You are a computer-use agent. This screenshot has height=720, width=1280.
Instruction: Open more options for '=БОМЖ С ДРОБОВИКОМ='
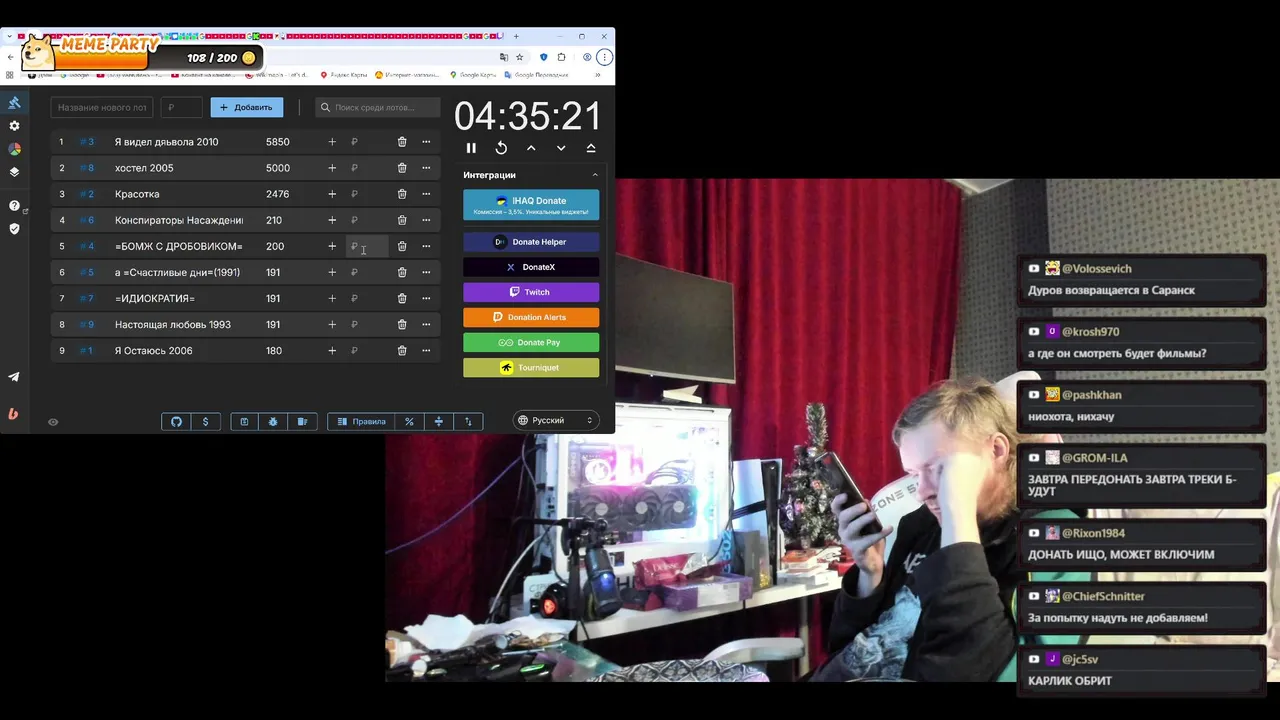[x=426, y=246]
